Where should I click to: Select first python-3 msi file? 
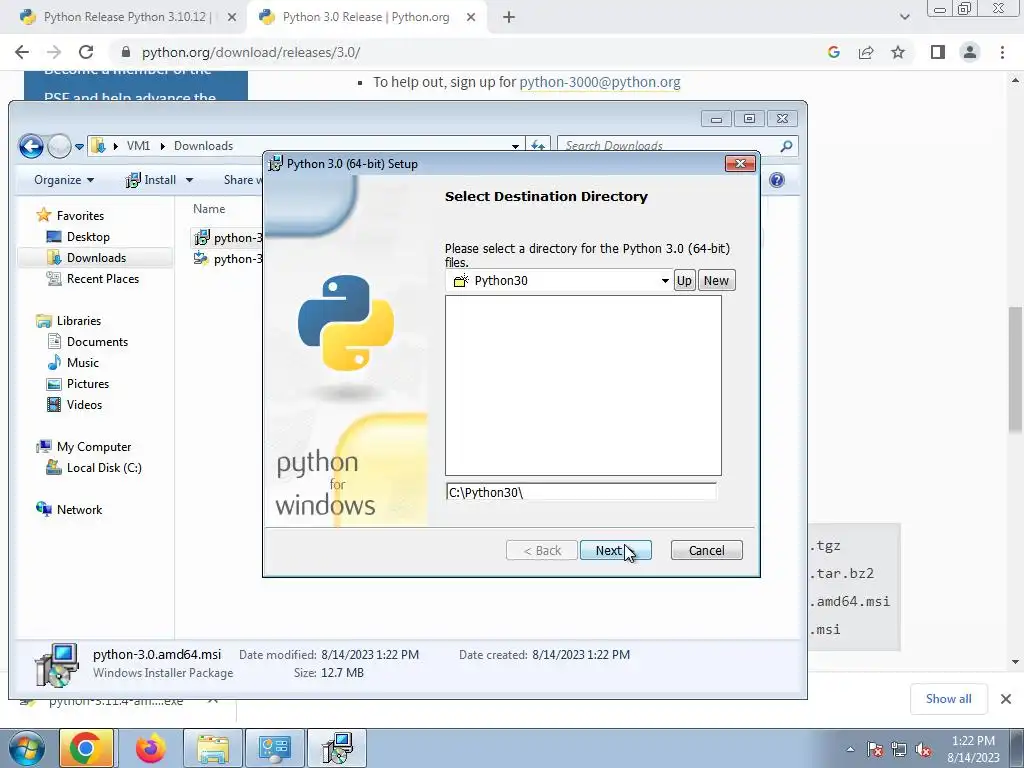pyautogui.click(x=228, y=237)
